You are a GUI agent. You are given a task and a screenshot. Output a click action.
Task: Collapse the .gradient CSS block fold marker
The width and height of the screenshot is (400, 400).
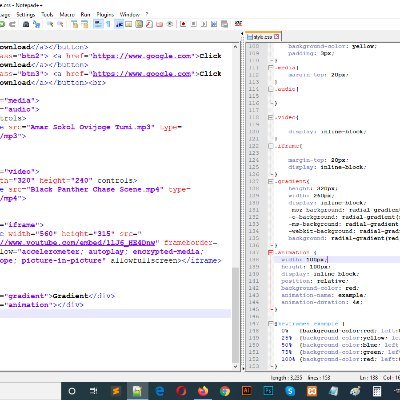coord(271,181)
